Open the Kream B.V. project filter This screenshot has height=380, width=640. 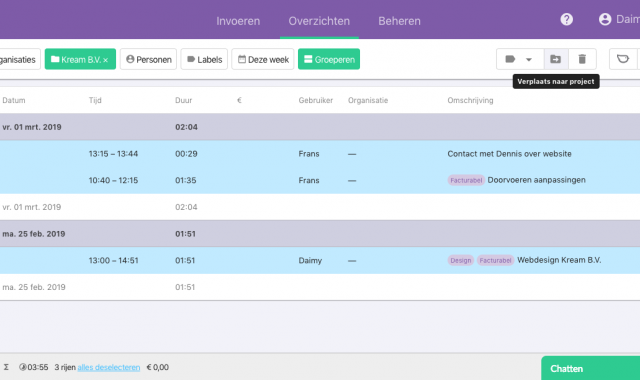(80, 59)
